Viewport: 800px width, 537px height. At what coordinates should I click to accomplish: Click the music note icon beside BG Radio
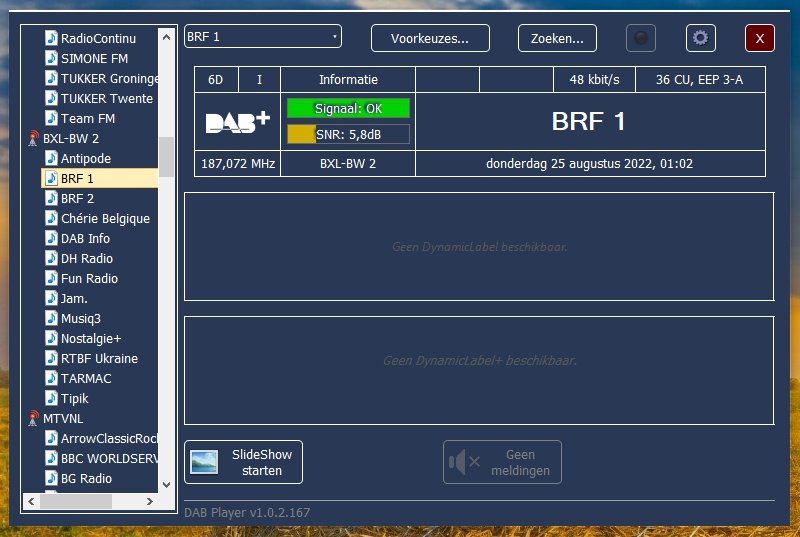point(51,478)
